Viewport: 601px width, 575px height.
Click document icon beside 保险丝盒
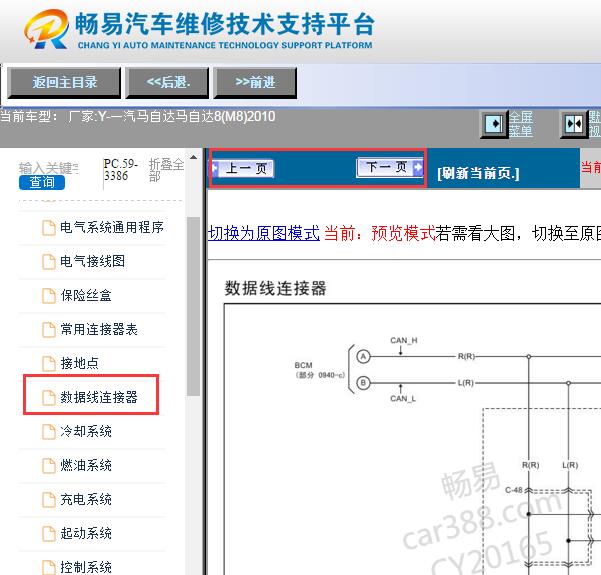pos(49,296)
